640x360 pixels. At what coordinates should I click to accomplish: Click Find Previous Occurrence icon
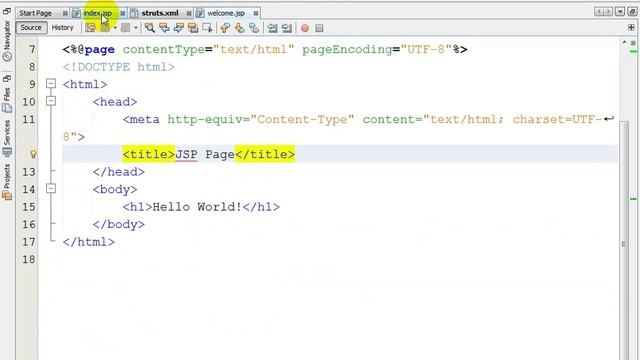click(x=164, y=28)
